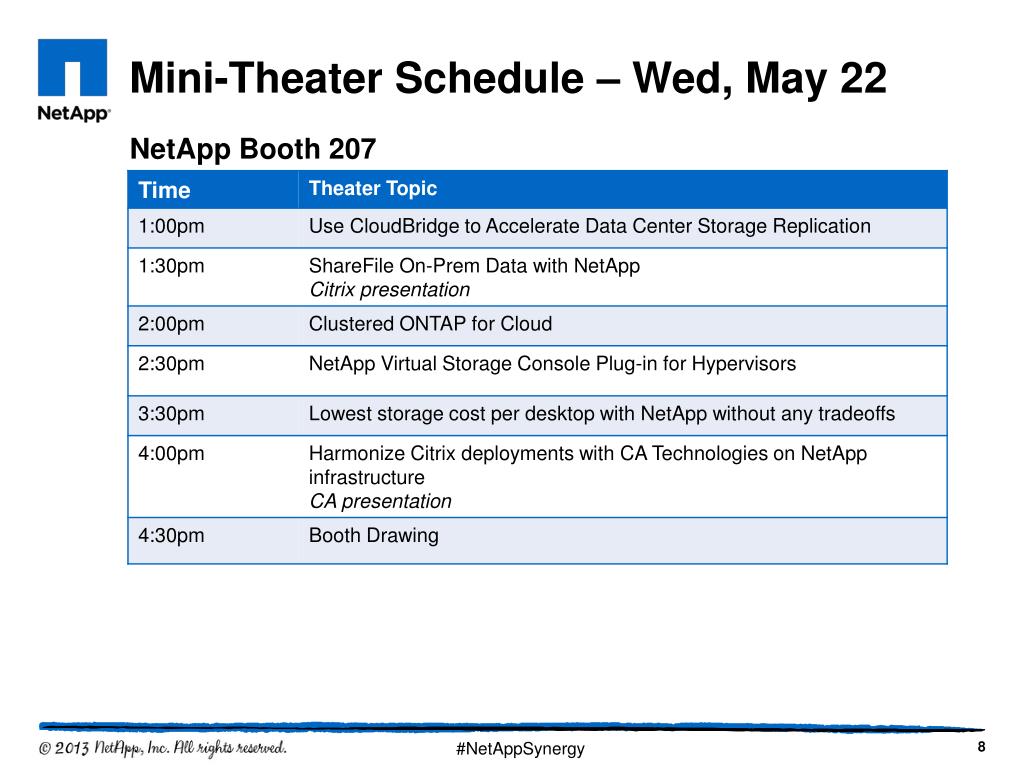Click 'Clustered ONTAP for Cloud' topic
The image size is (1024, 768).
click(430, 324)
